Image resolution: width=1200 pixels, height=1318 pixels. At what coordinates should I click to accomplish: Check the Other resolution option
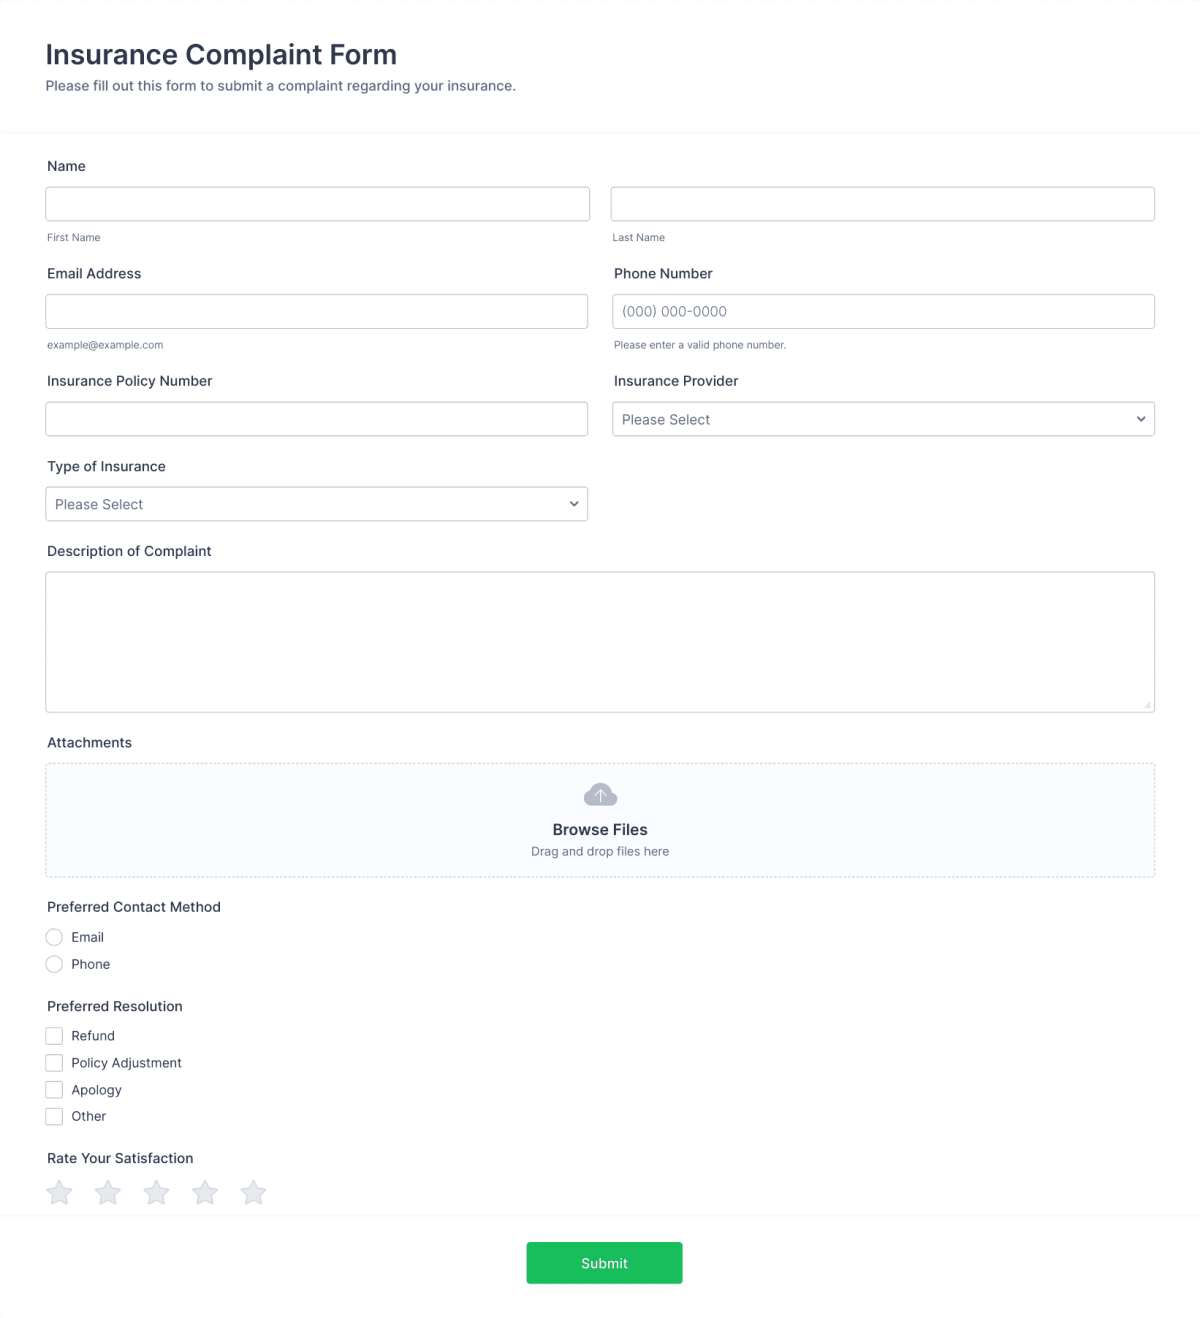pyautogui.click(x=54, y=1116)
